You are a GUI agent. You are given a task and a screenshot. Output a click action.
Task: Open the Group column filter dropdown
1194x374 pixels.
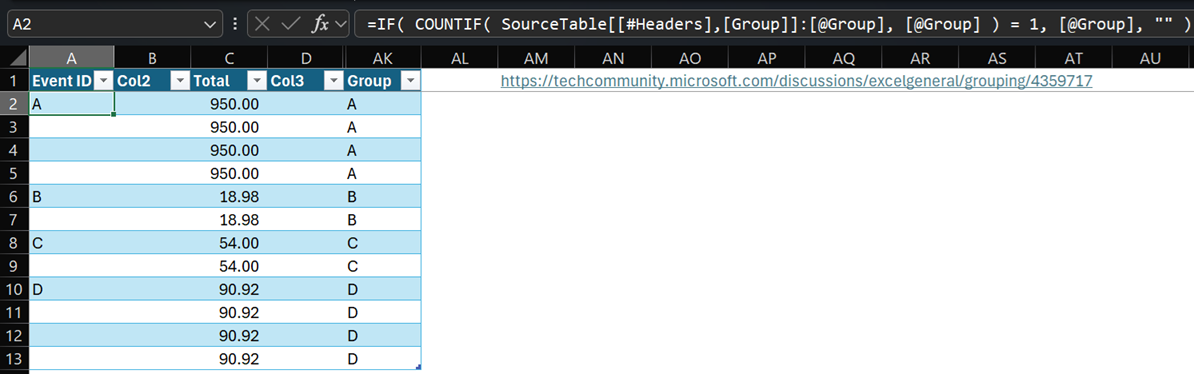coord(410,82)
